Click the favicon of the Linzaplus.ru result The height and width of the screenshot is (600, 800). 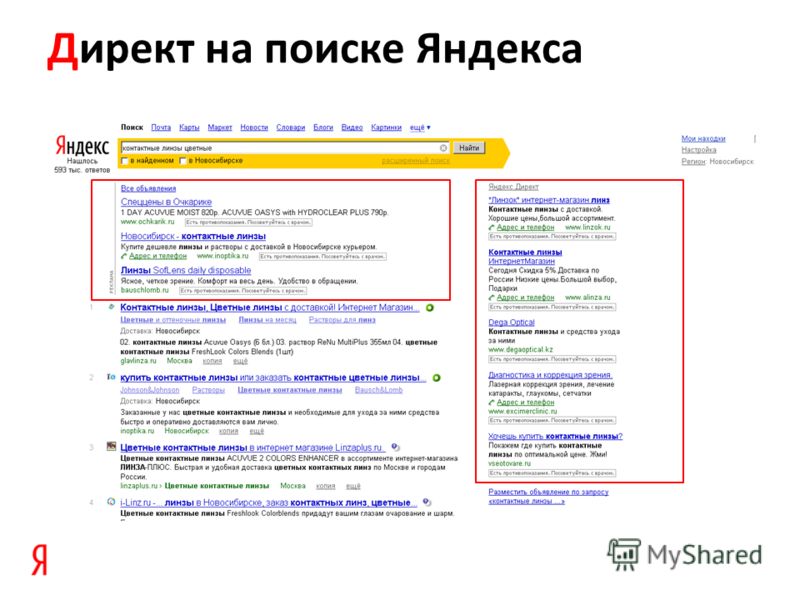tap(111, 447)
